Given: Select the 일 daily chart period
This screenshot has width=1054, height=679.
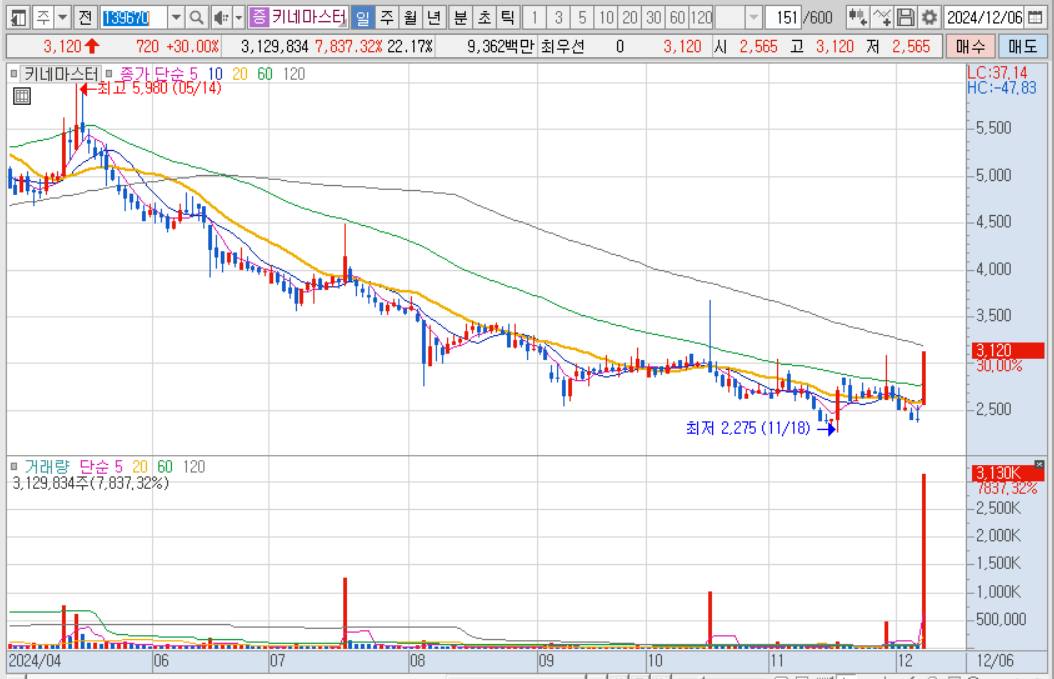Looking at the screenshot, I should coord(363,17).
